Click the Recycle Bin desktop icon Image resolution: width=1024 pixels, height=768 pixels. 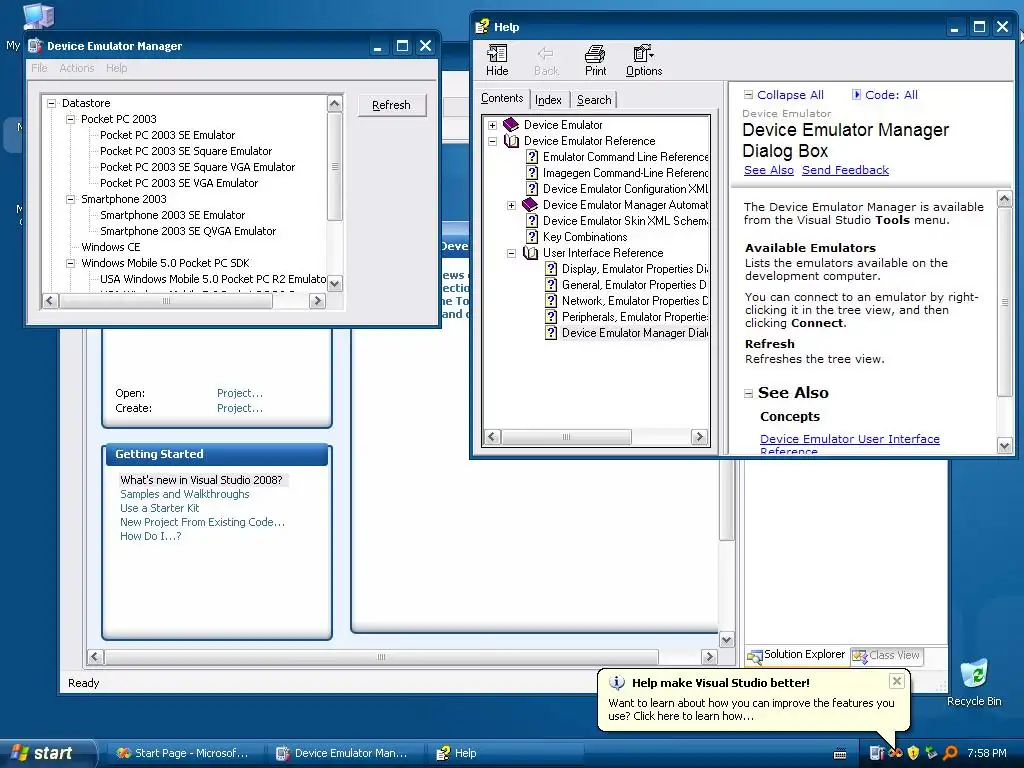click(974, 674)
